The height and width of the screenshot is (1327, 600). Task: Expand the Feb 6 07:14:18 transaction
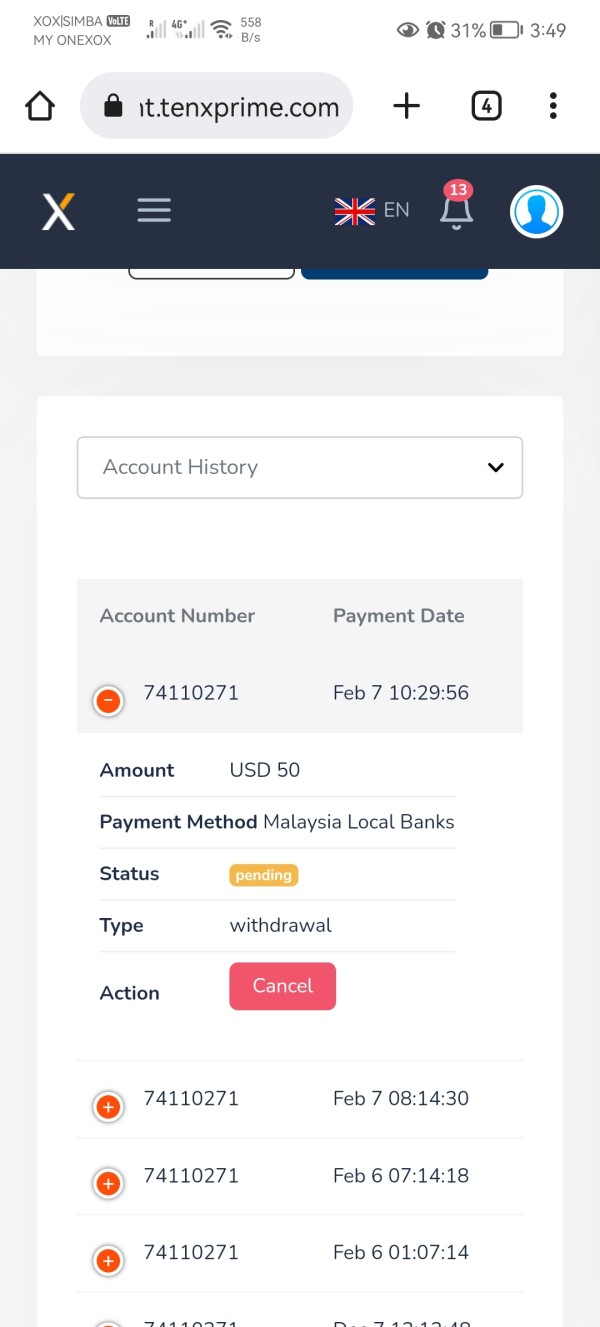tap(108, 1183)
